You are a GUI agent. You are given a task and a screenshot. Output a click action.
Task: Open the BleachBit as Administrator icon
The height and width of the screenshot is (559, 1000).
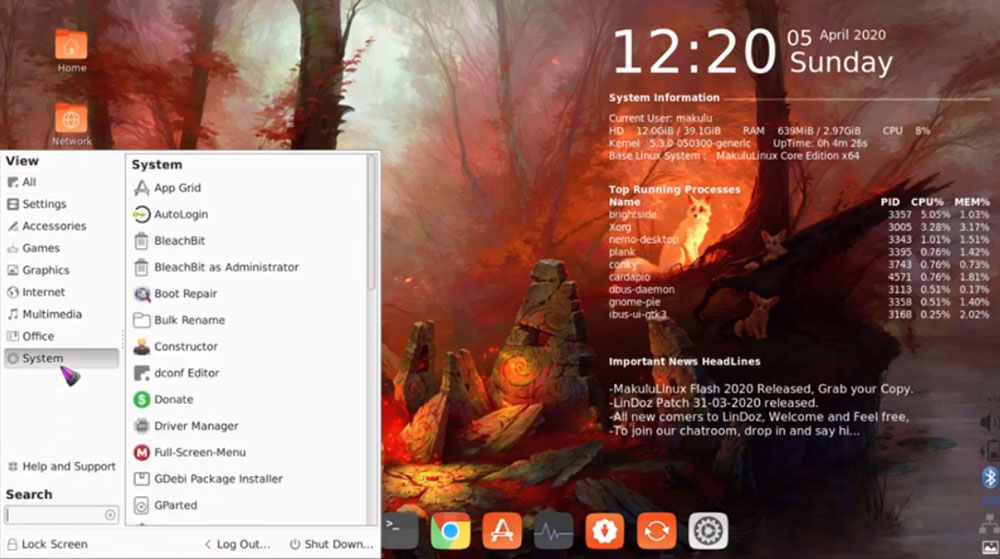(x=142, y=268)
